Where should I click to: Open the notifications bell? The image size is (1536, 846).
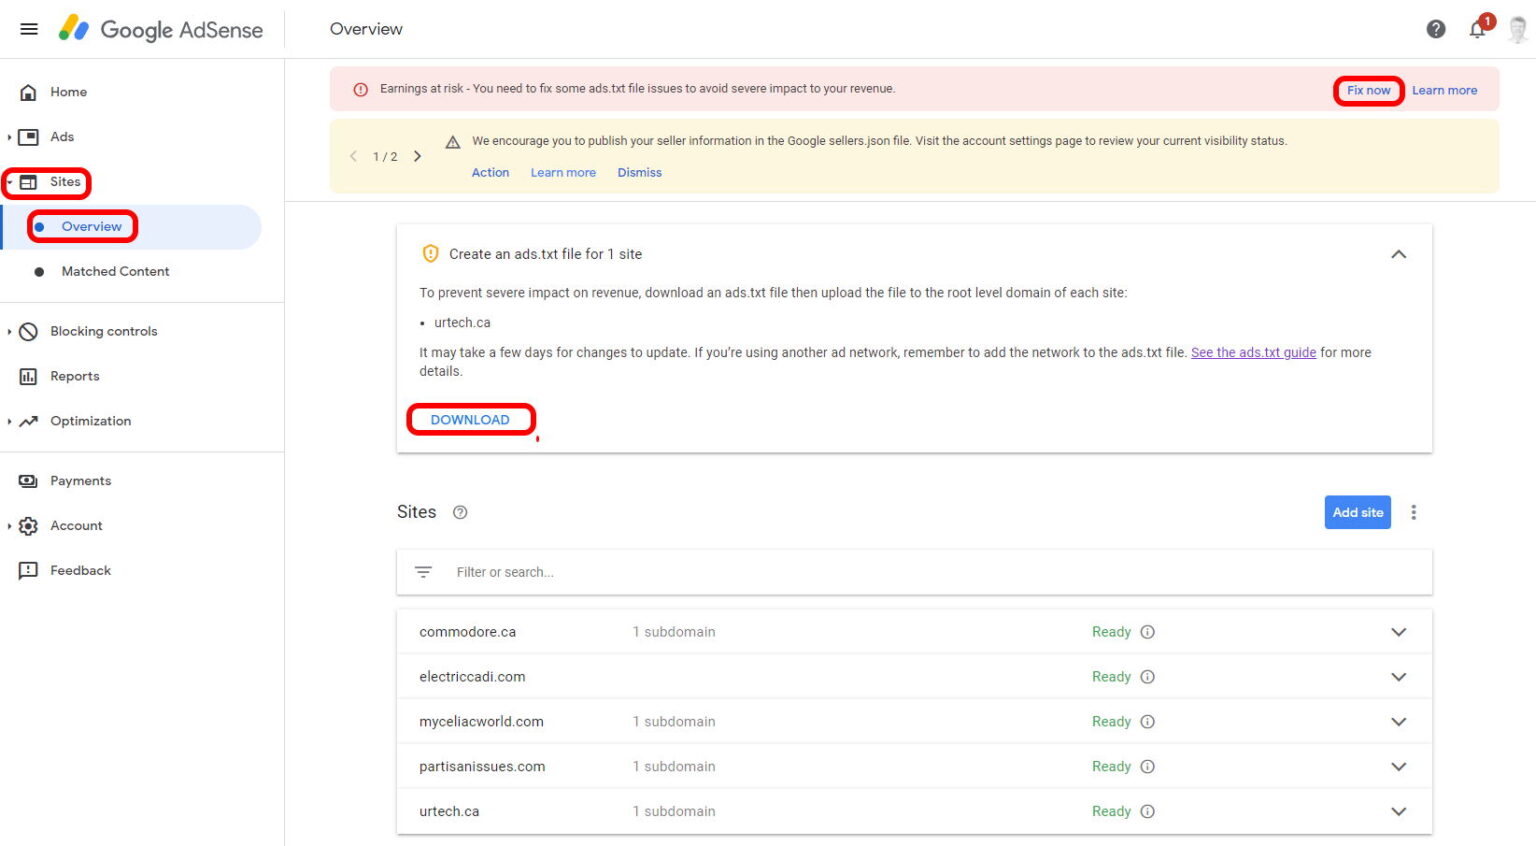tap(1477, 30)
